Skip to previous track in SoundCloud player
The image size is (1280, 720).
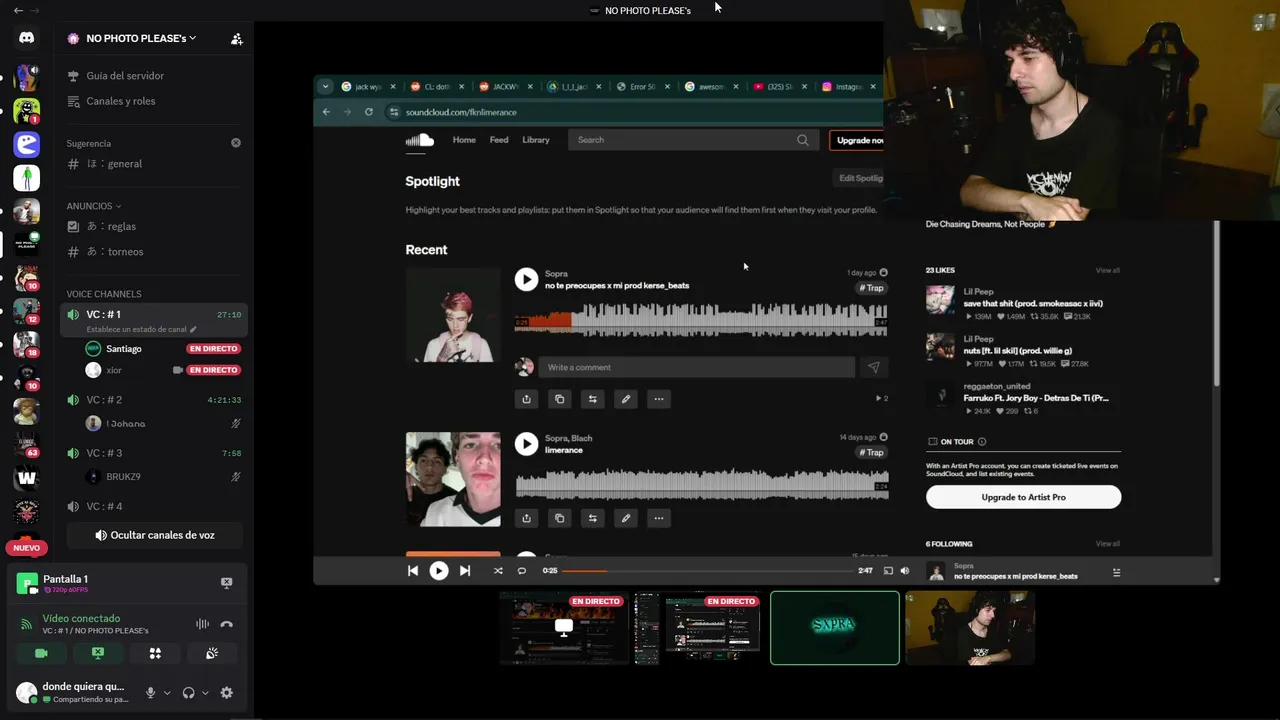click(413, 571)
